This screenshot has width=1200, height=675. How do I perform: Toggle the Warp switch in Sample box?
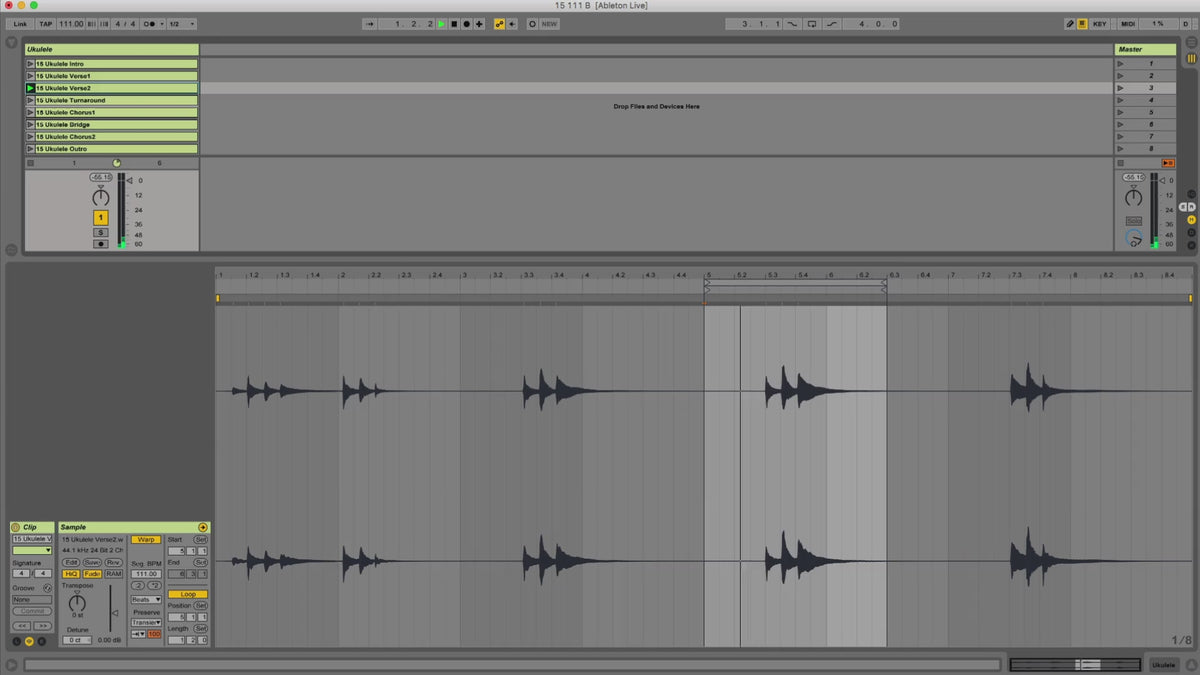tap(146, 539)
